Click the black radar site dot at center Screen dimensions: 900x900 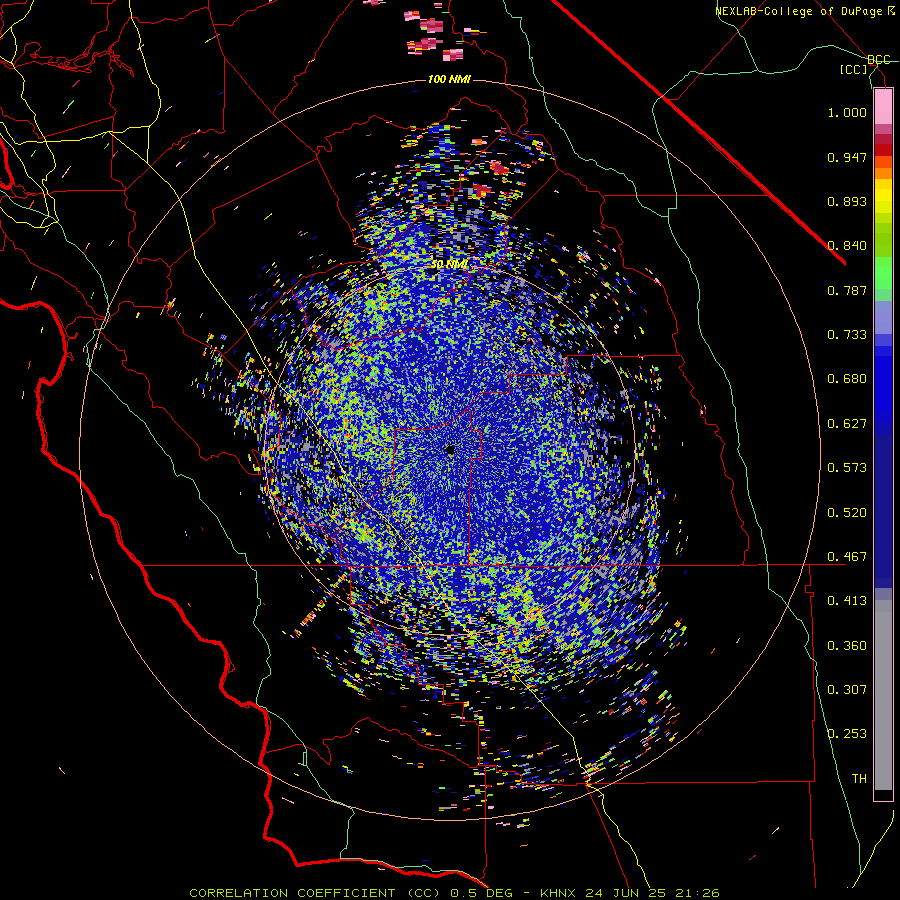450,451
